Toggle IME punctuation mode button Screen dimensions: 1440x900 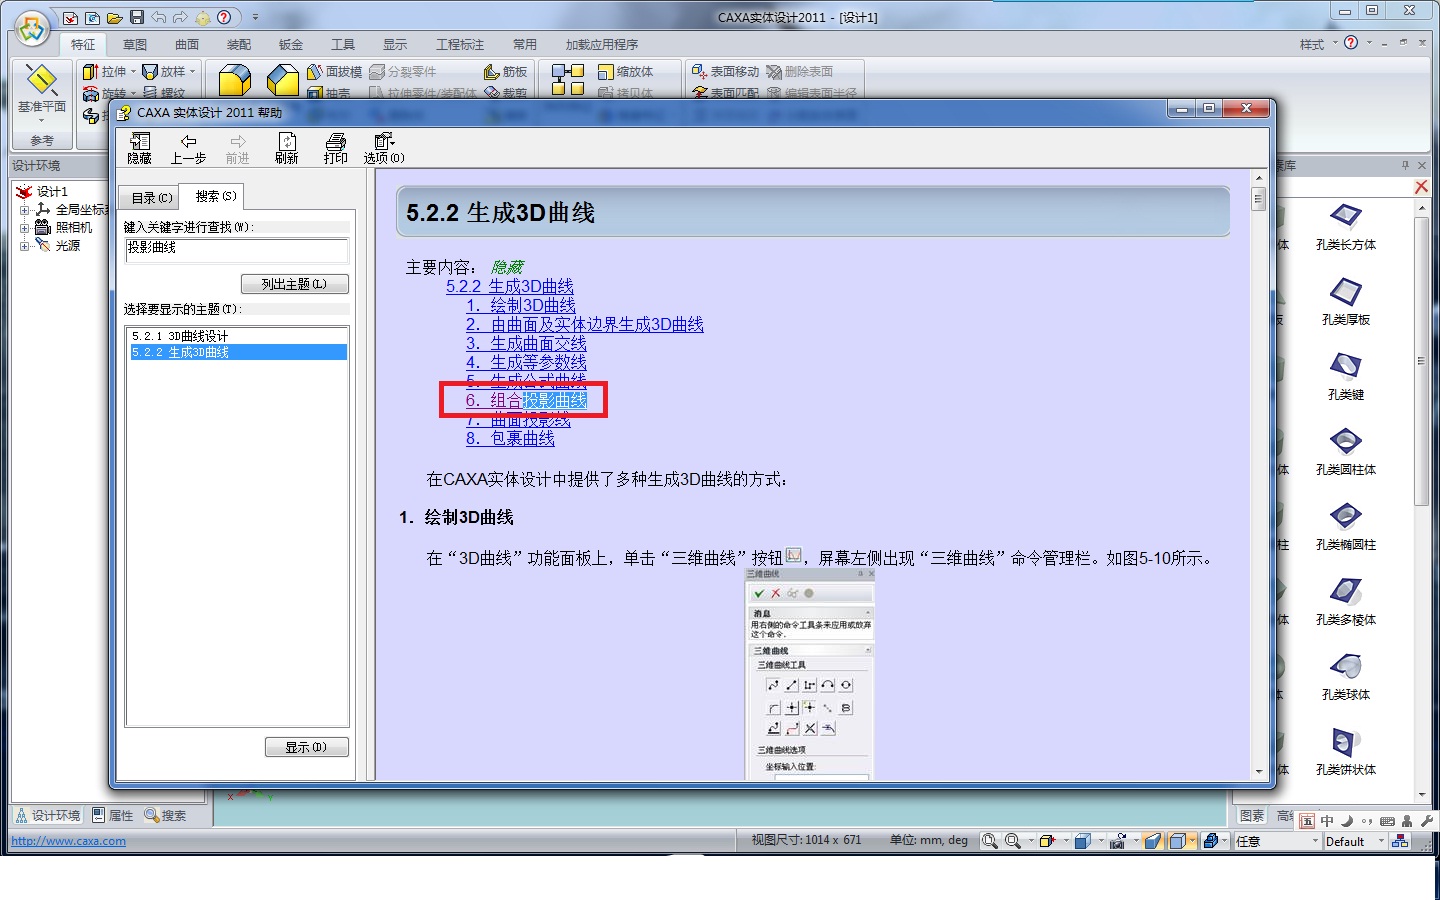coord(1366,821)
